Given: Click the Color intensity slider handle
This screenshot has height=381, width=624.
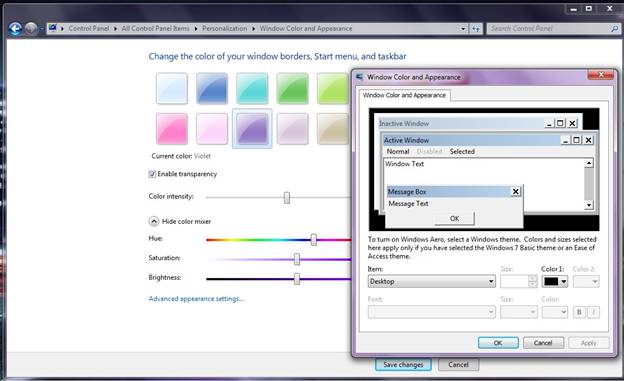Looking at the screenshot, I should [287, 197].
